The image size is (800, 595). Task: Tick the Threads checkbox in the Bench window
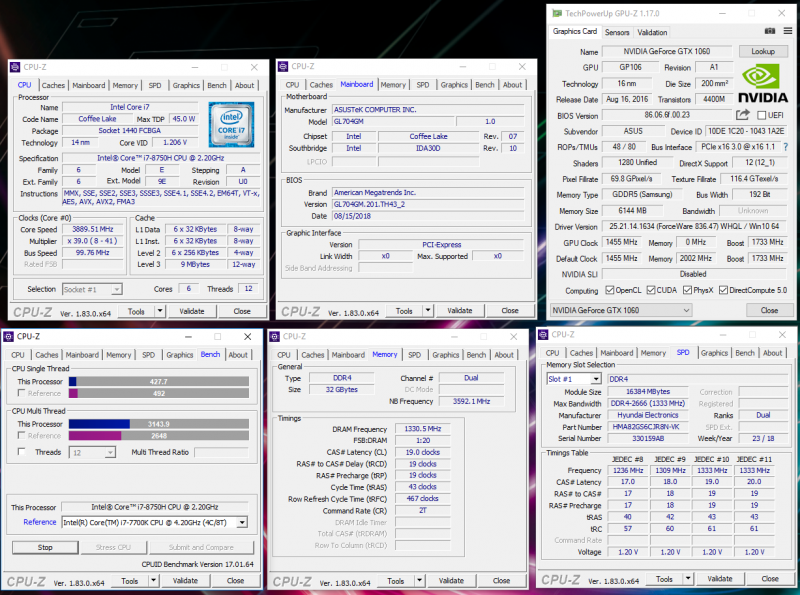(x=21, y=452)
